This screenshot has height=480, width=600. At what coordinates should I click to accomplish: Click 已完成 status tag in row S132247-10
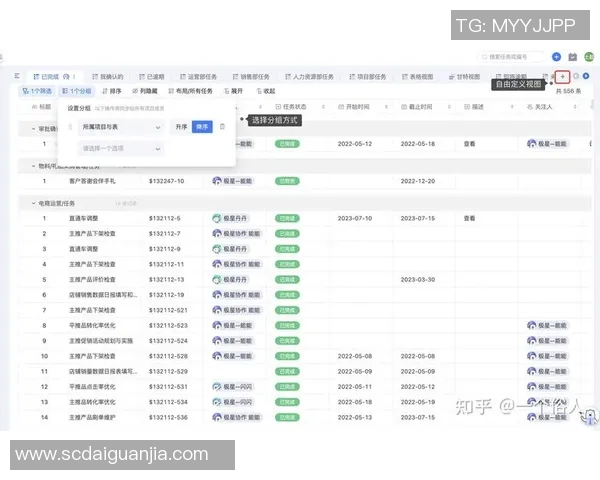(287, 181)
